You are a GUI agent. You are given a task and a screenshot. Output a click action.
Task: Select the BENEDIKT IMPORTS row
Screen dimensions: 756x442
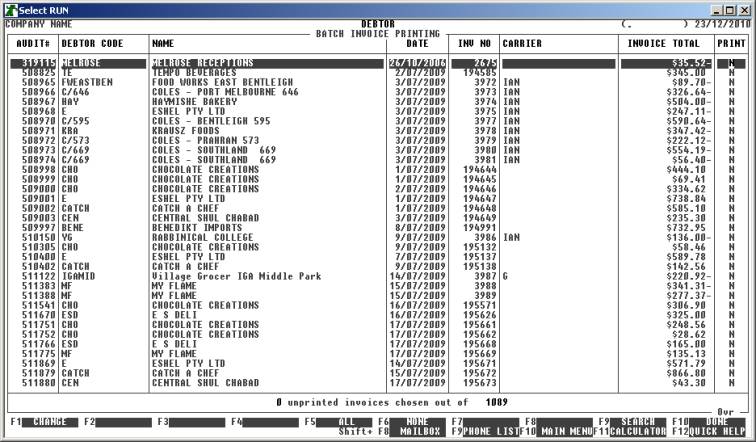tap(378, 228)
